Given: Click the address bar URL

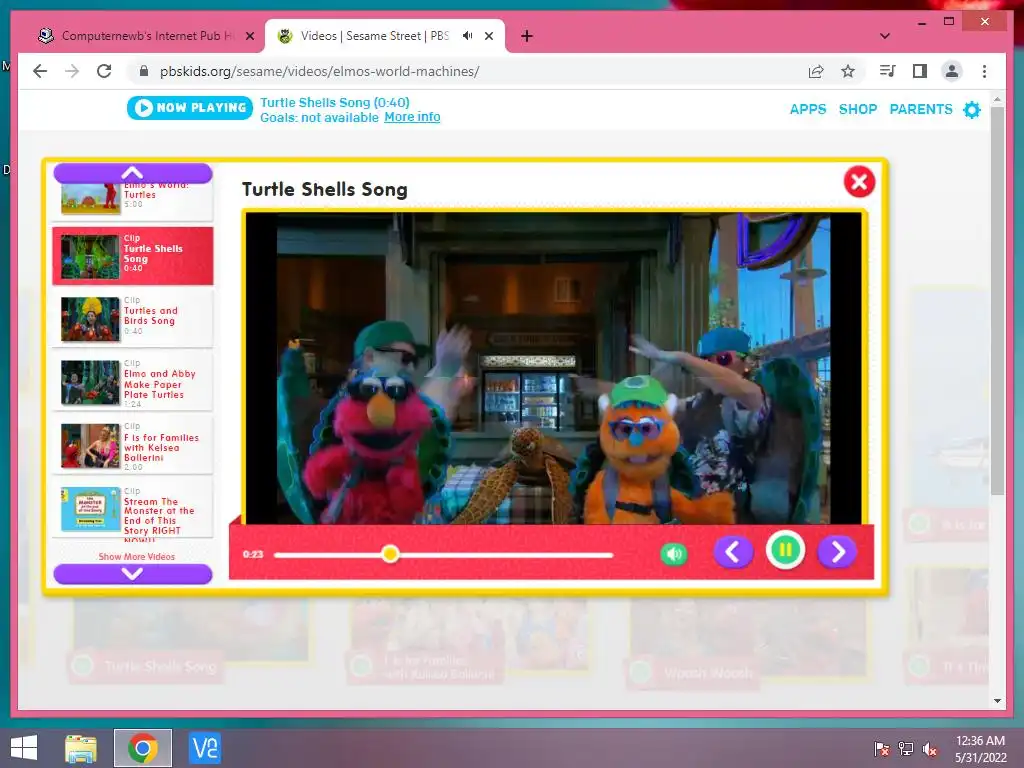Looking at the screenshot, I should pos(319,71).
